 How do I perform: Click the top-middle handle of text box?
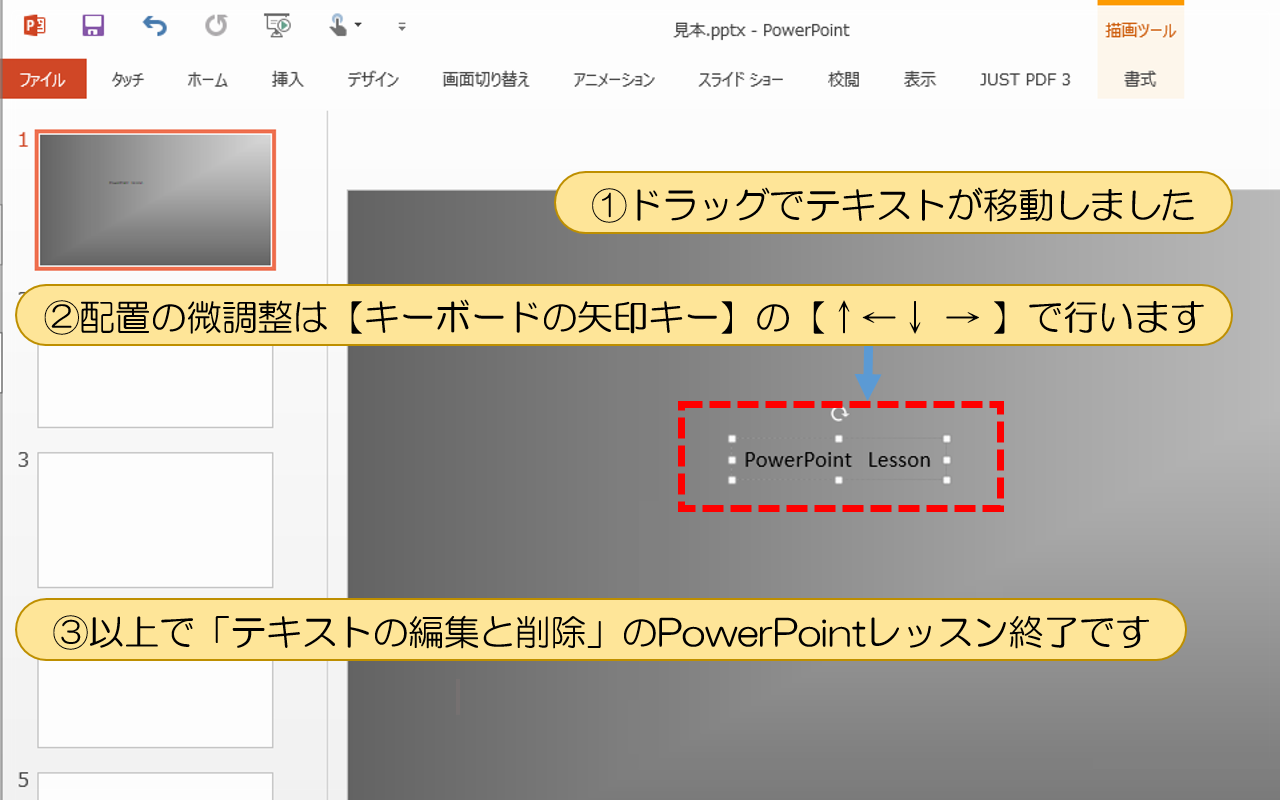click(839, 439)
